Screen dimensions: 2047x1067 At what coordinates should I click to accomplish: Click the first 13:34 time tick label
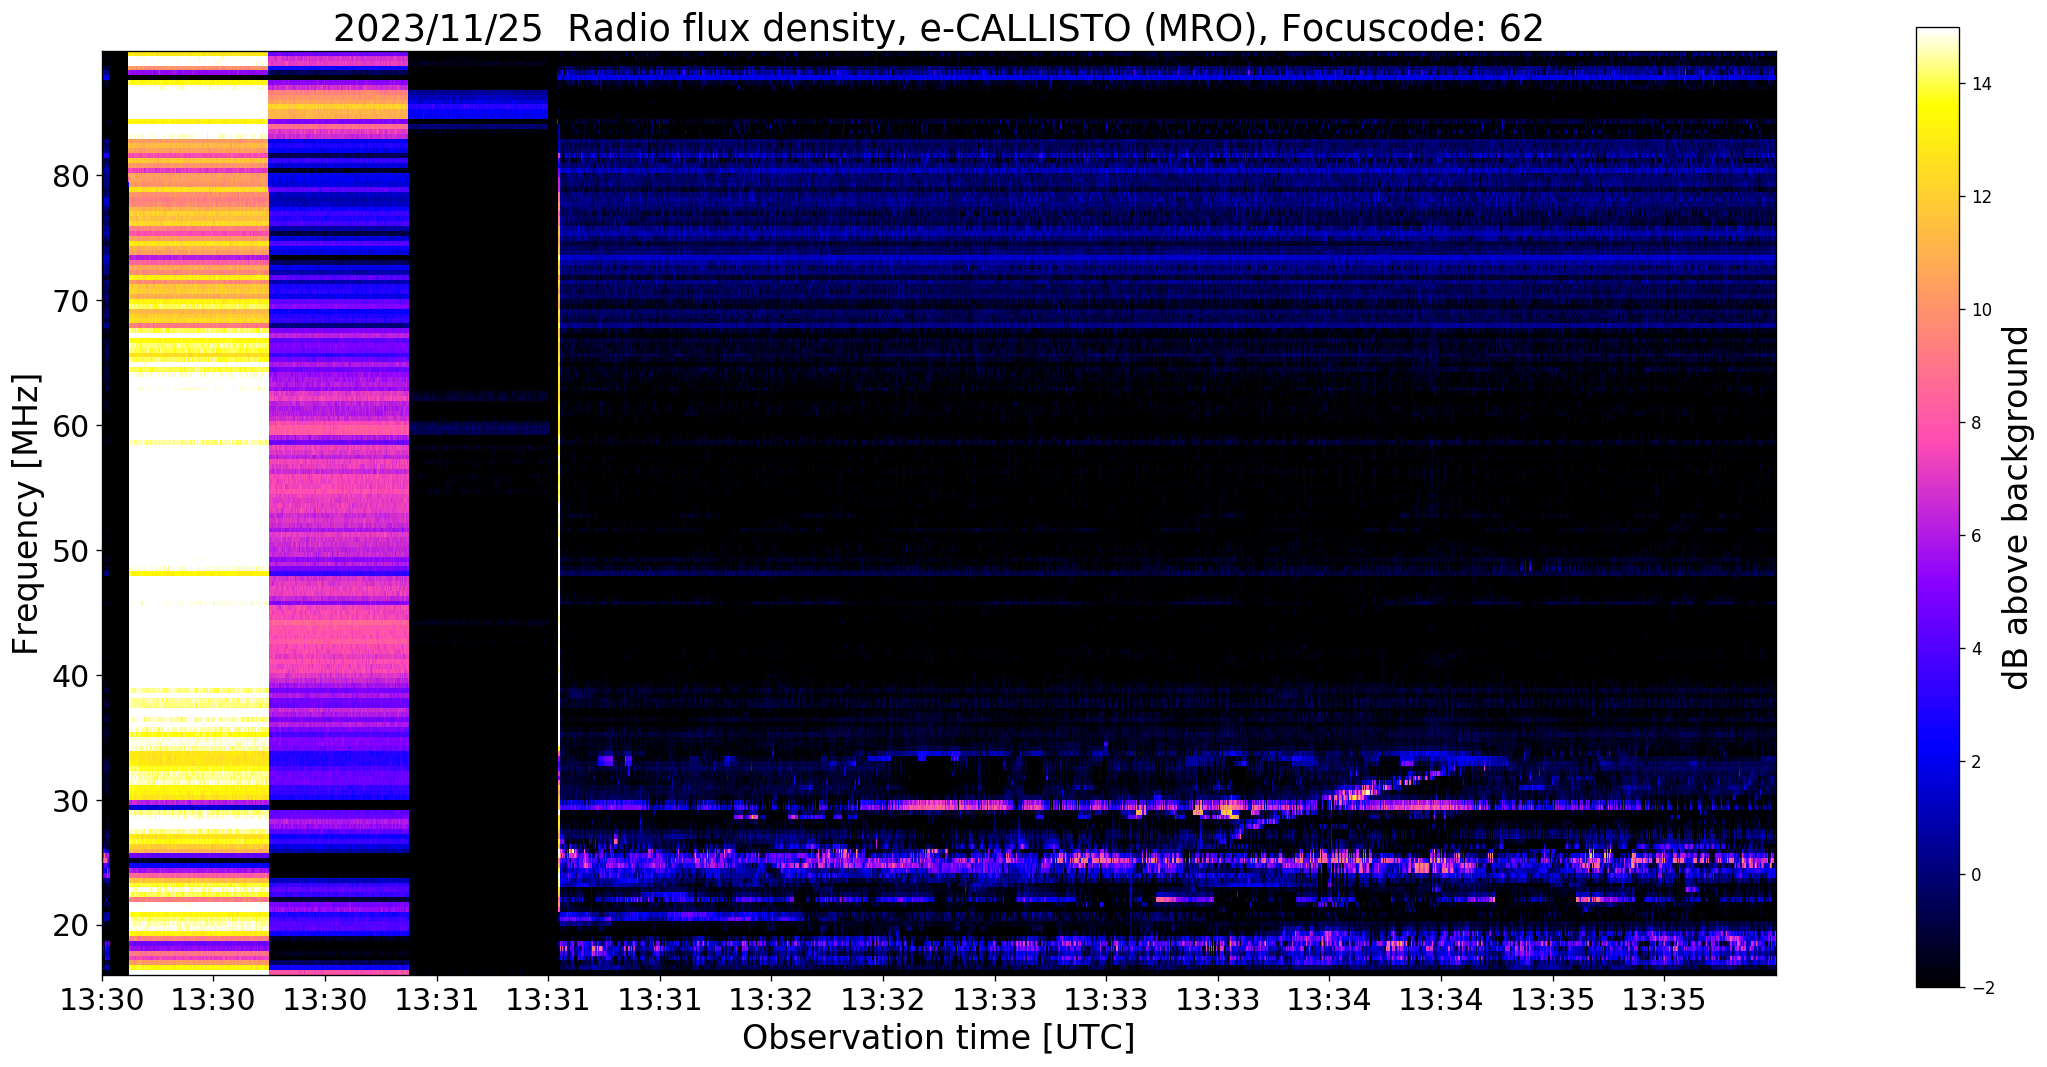(x=1329, y=999)
